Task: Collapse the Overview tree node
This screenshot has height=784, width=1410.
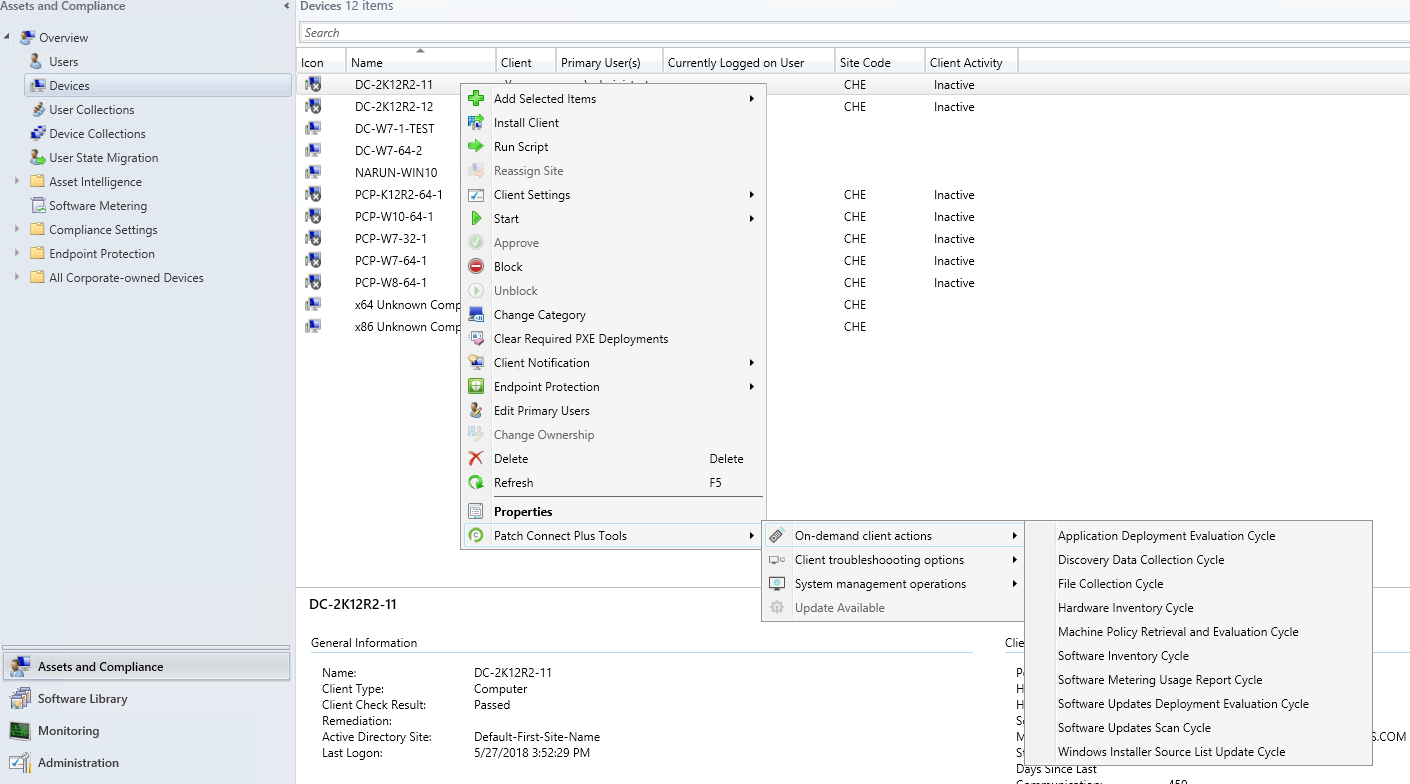Action: [x=8, y=38]
